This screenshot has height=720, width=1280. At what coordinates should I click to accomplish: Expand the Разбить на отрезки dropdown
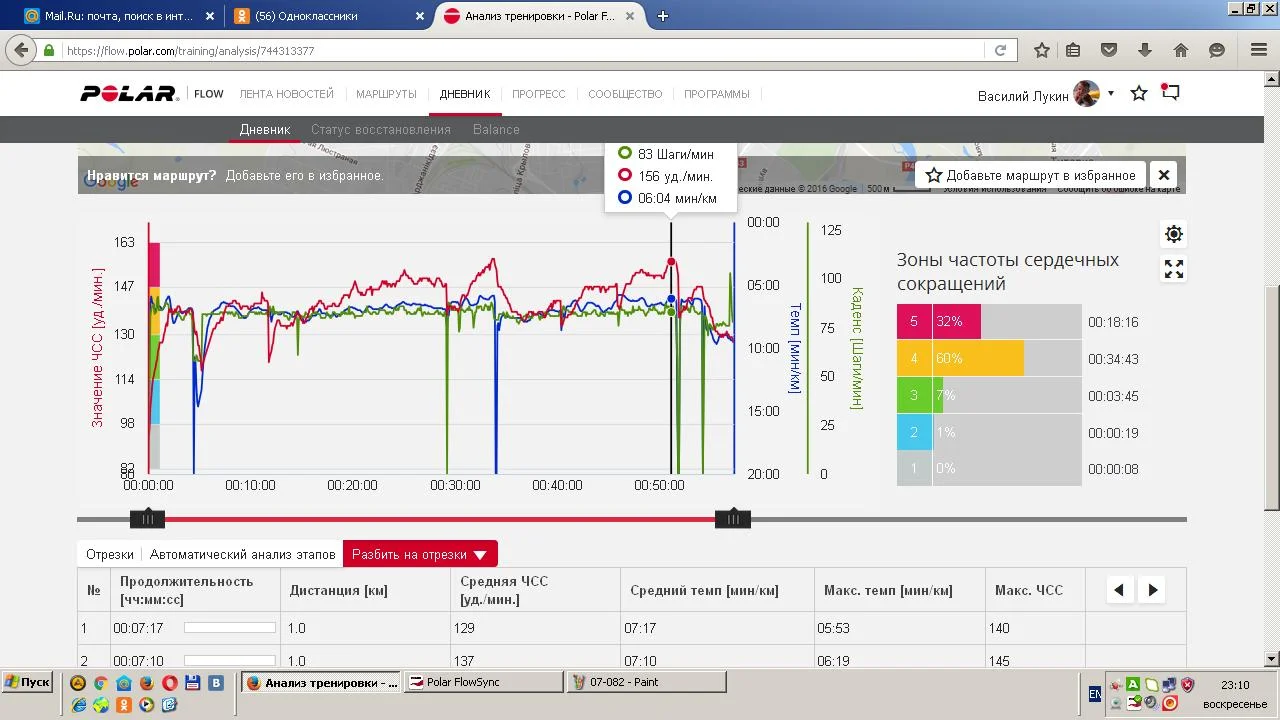[420, 554]
